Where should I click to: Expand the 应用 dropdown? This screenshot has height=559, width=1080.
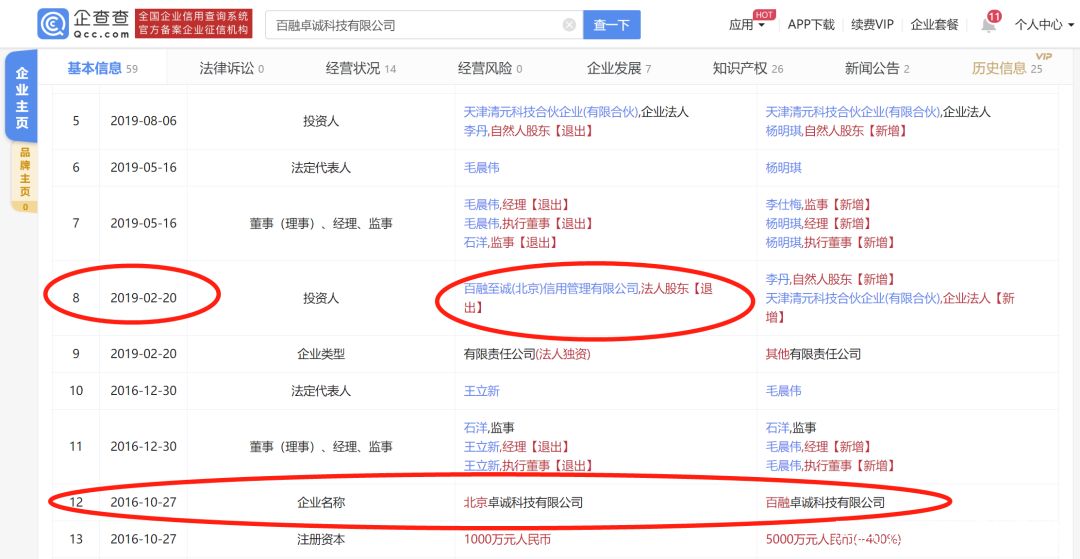(747, 25)
